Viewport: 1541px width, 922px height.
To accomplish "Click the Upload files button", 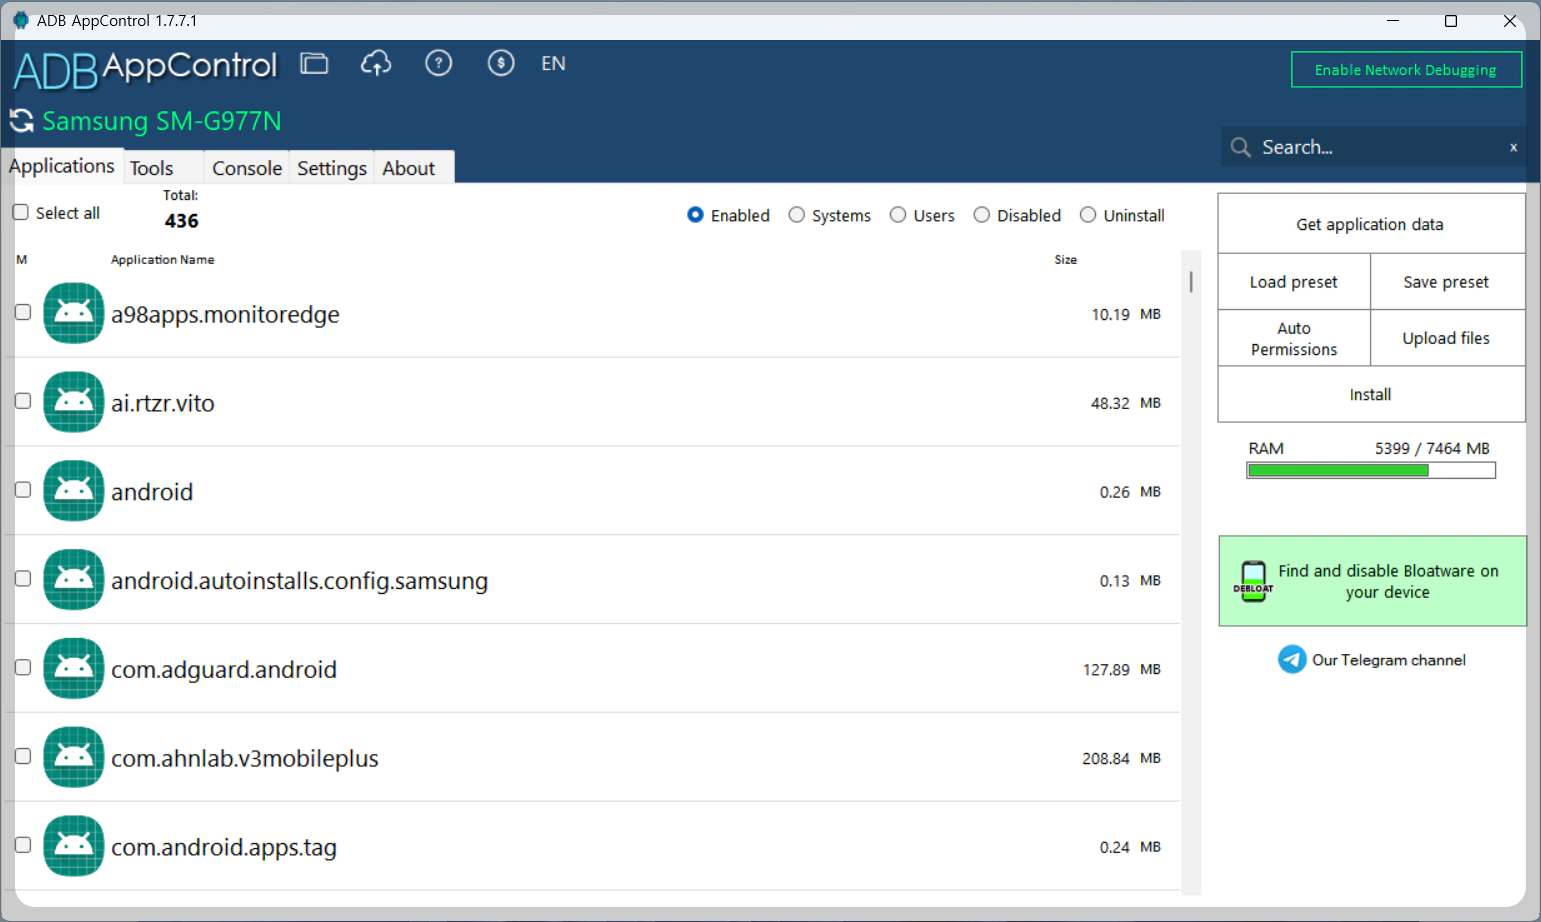I will (x=1447, y=339).
